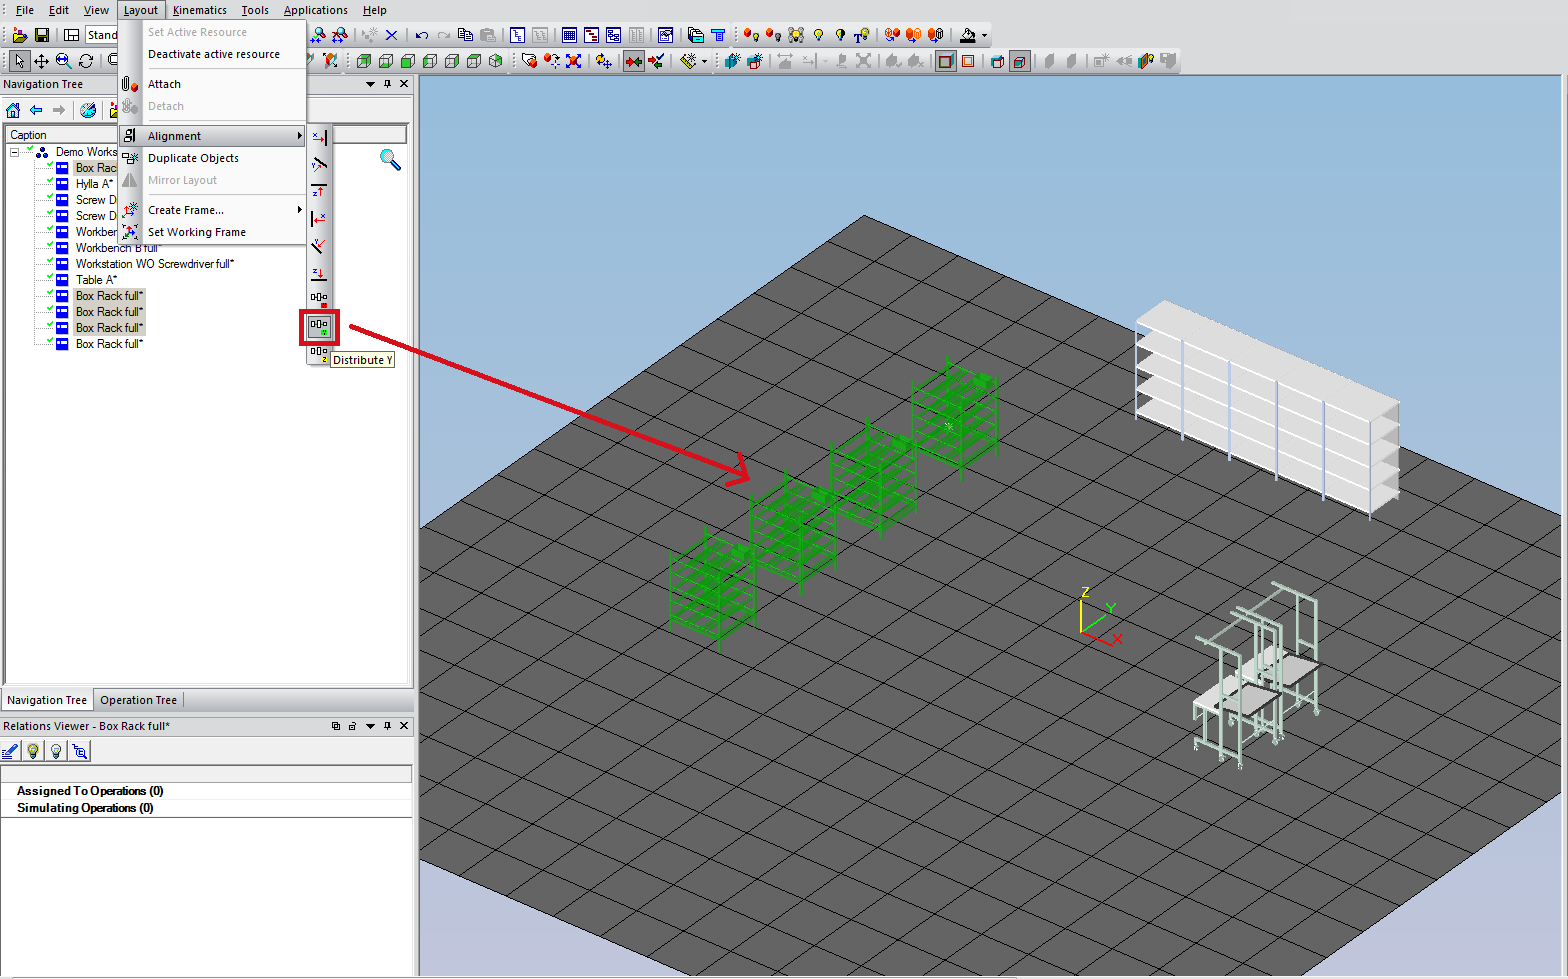
Task: Select the arrow pointer tool
Action: (19, 61)
